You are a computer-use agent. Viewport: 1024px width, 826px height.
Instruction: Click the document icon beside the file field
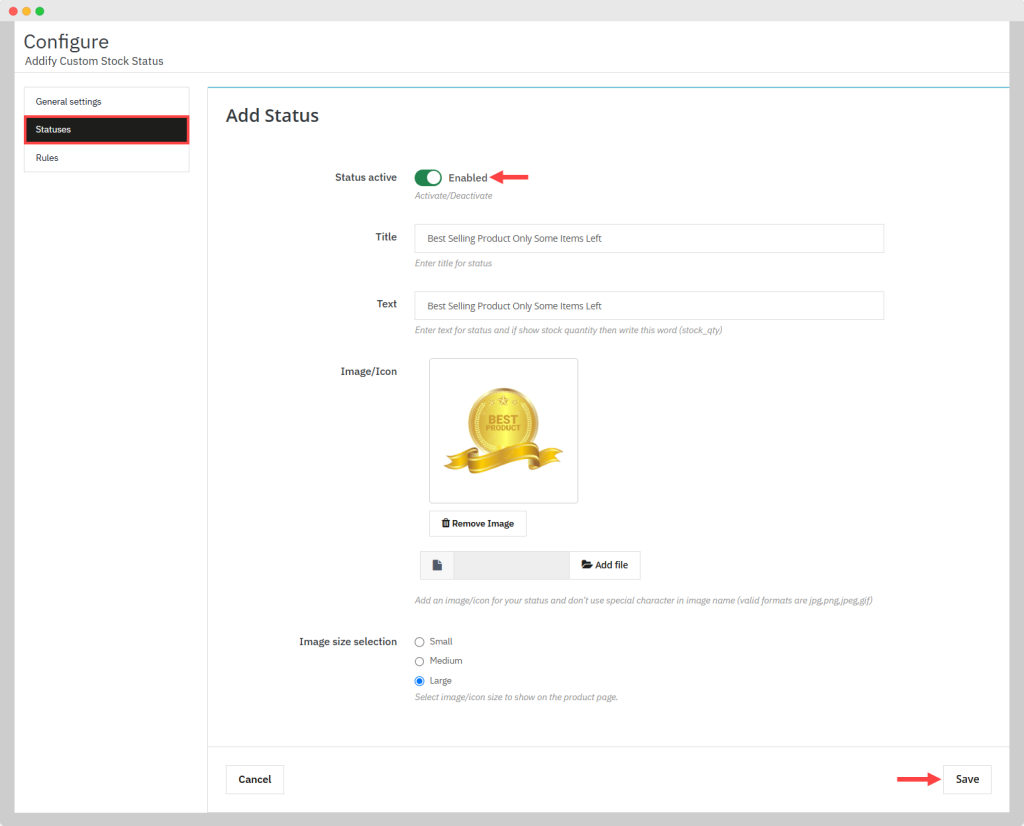pos(437,565)
